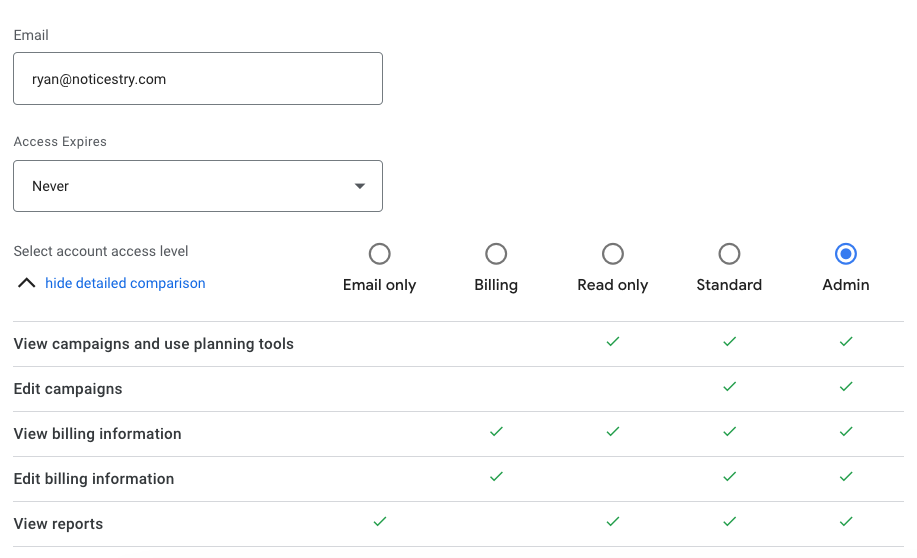Image resolution: width=917 pixels, height=558 pixels.
Task: Select the Email only radio button
Action: click(x=379, y=254)
